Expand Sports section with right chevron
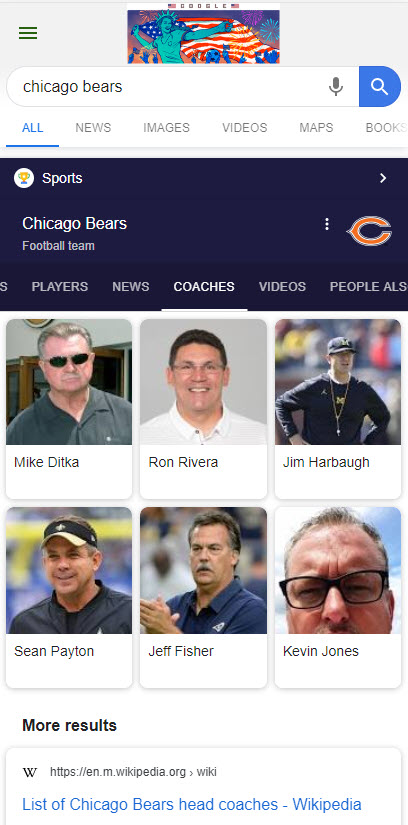The image size is (408, 825). [383, 178]
